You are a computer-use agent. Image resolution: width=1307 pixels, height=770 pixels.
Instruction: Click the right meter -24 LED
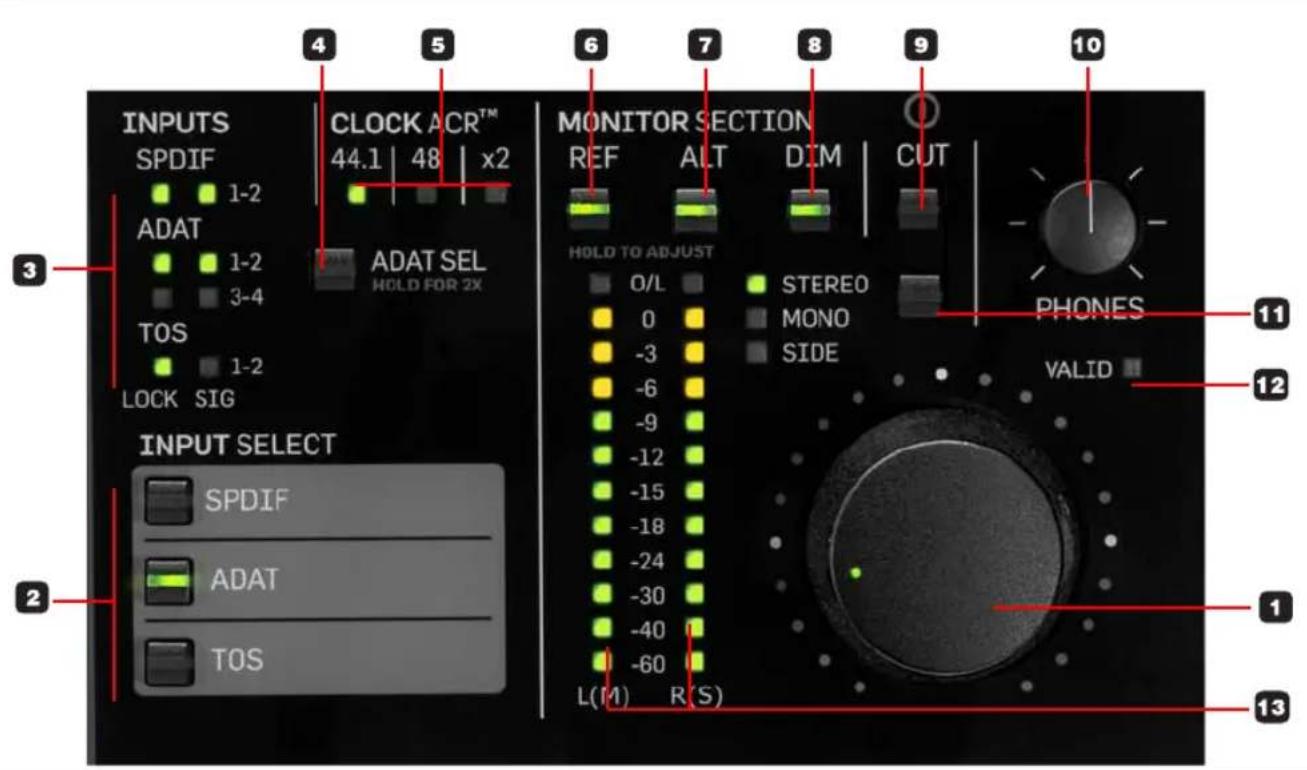(694, 560)
